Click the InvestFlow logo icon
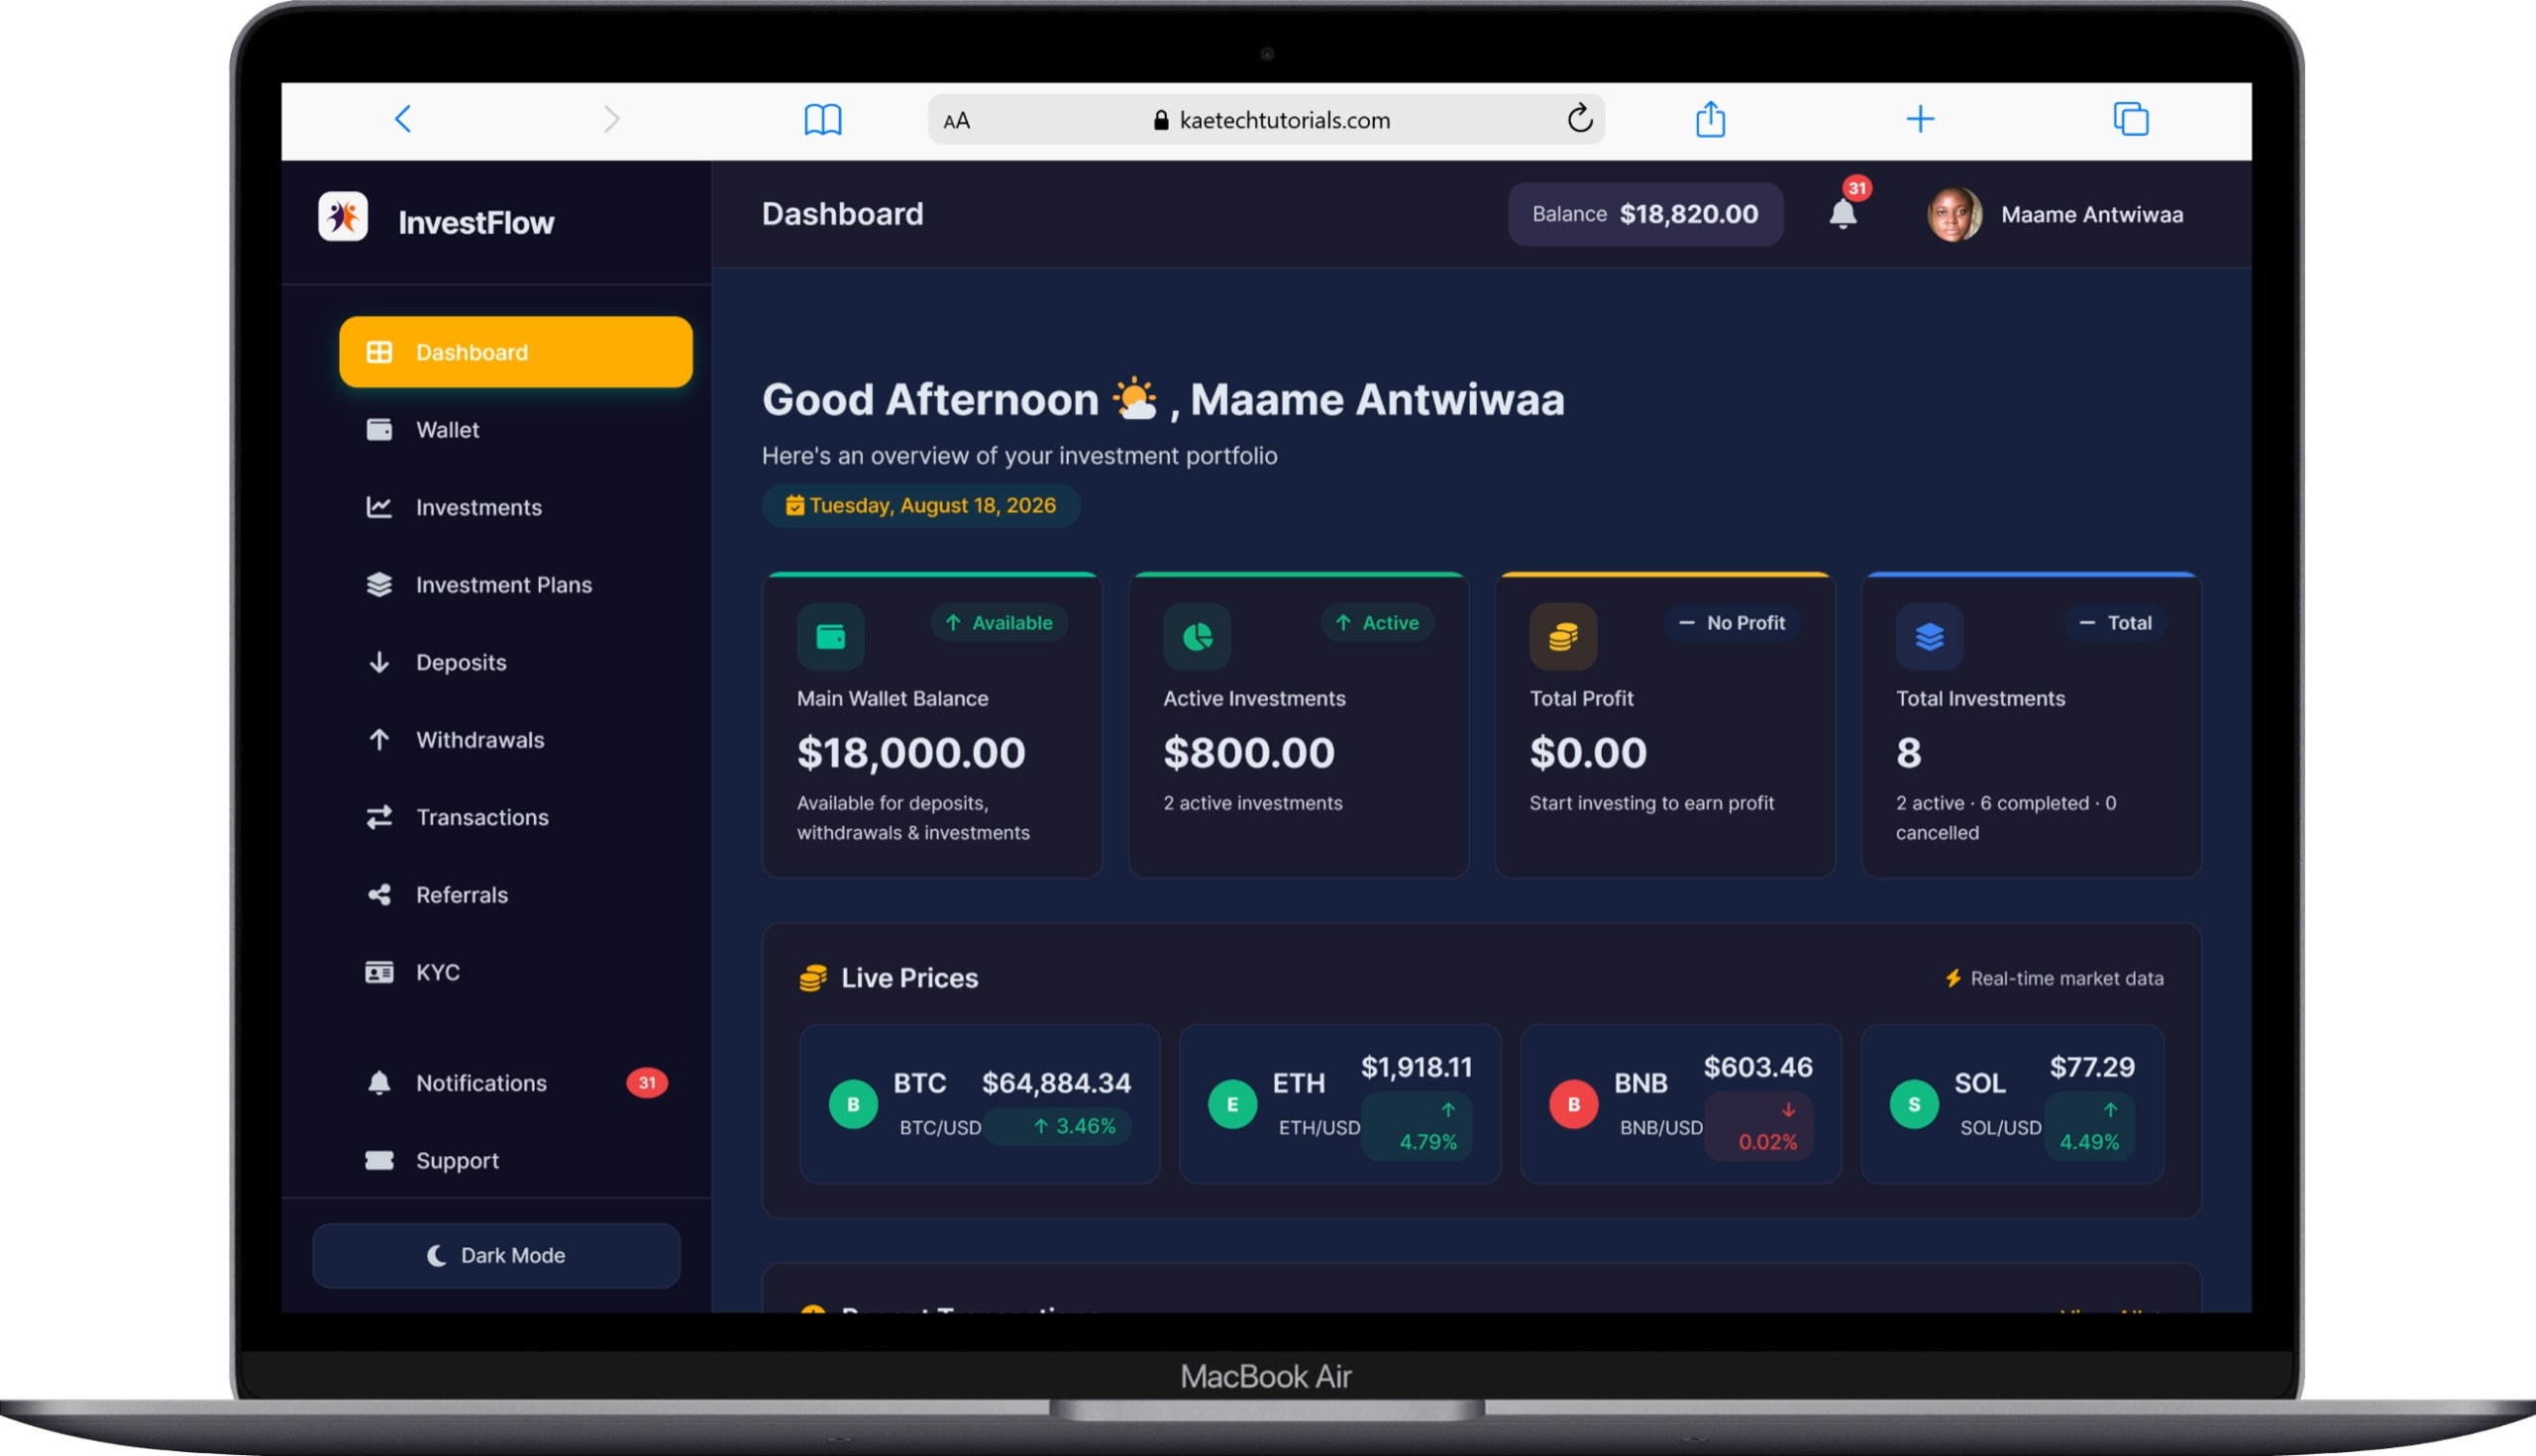This screenshot has height=1456, width=2536. [x=343, y=217]
